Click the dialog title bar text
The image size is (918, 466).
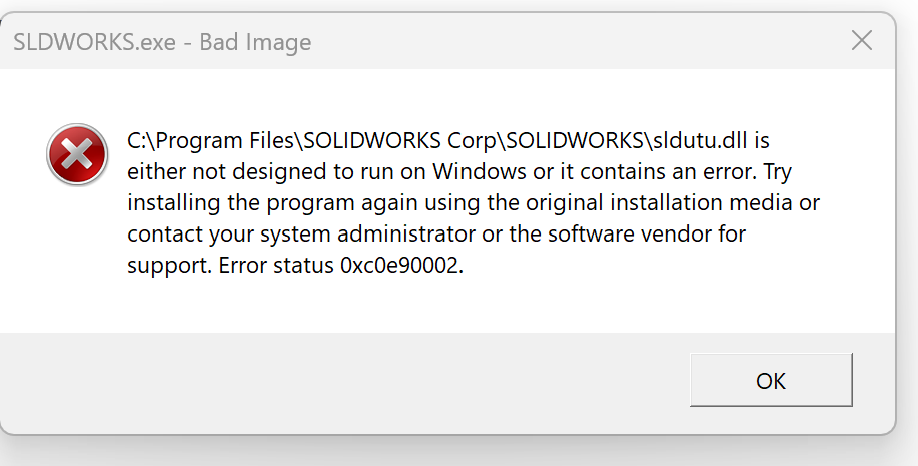(x=162, y=42)
